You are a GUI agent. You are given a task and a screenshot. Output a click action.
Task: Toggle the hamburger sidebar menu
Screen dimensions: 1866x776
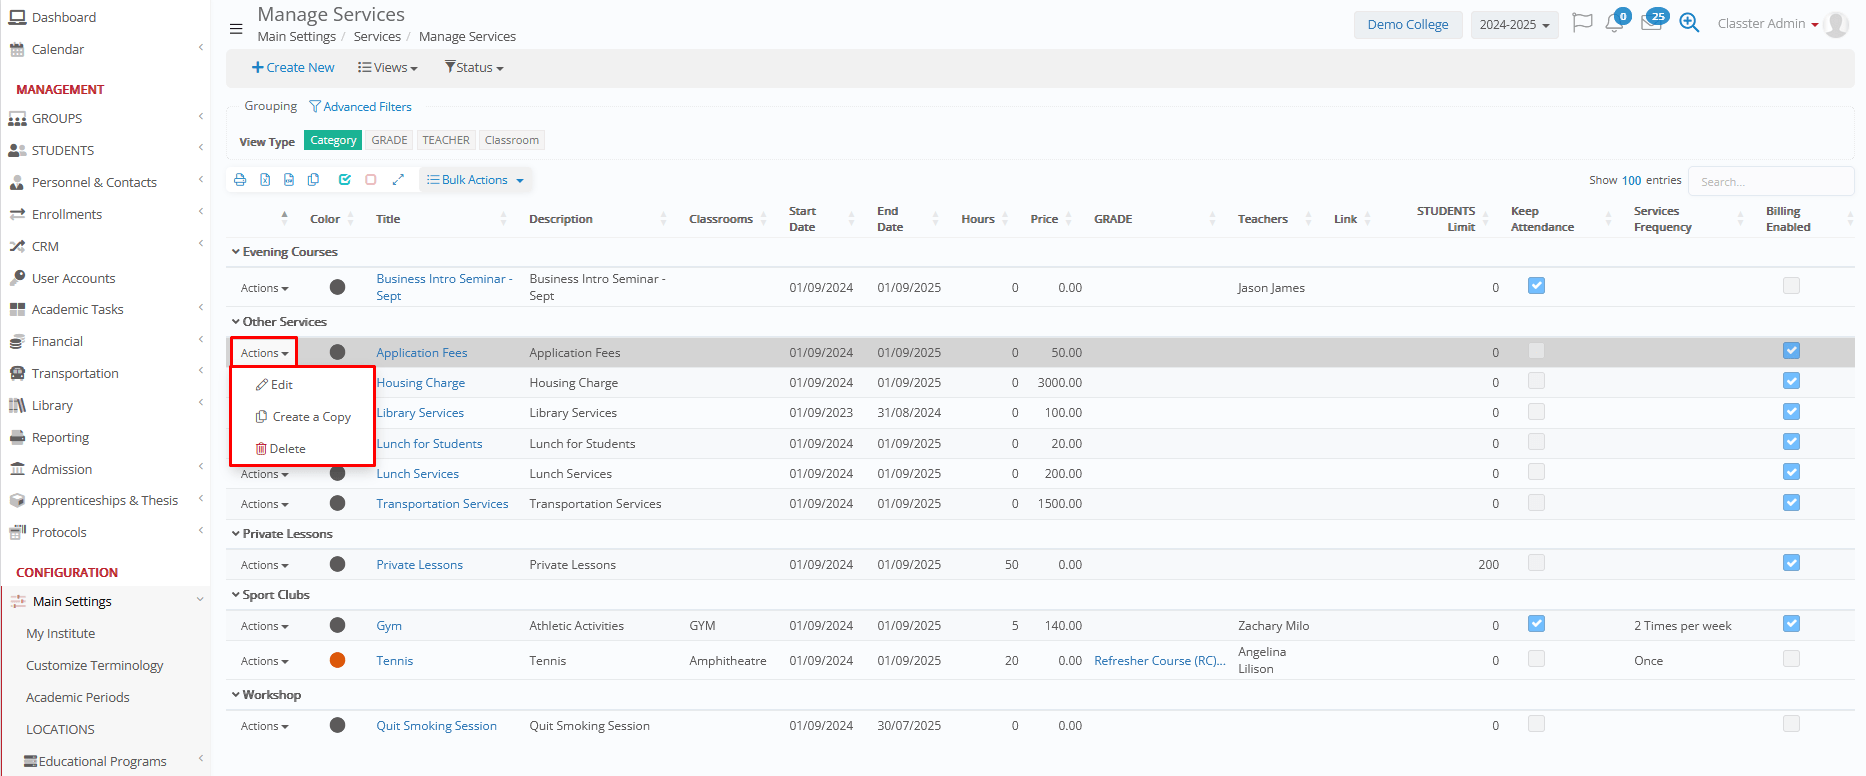pos(236,29)
